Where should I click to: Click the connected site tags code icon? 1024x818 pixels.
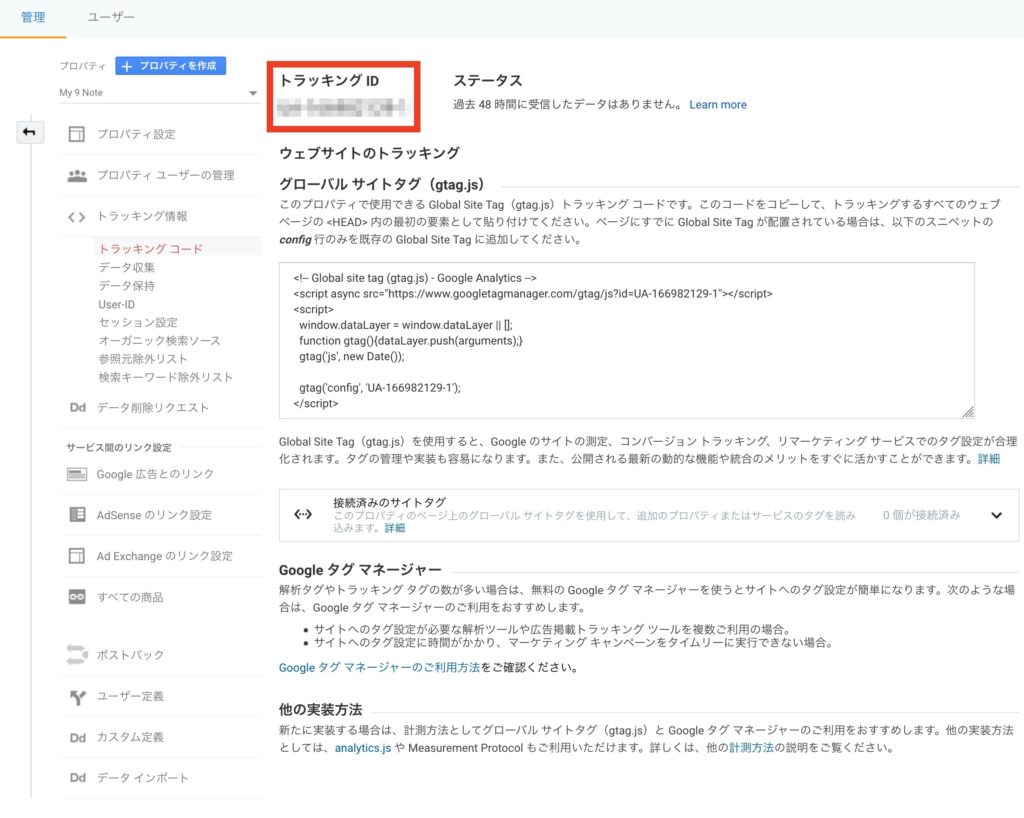point(303,514)
